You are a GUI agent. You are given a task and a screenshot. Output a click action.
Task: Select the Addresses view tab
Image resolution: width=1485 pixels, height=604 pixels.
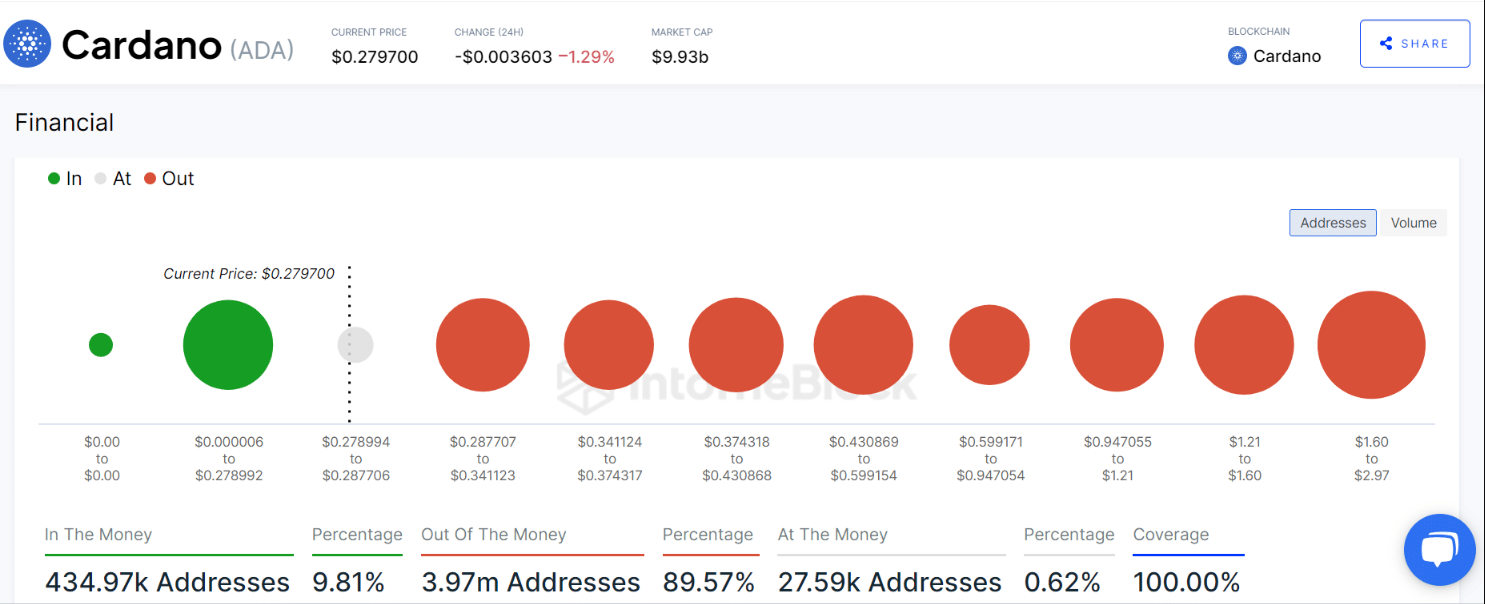tap(1332, 223)
